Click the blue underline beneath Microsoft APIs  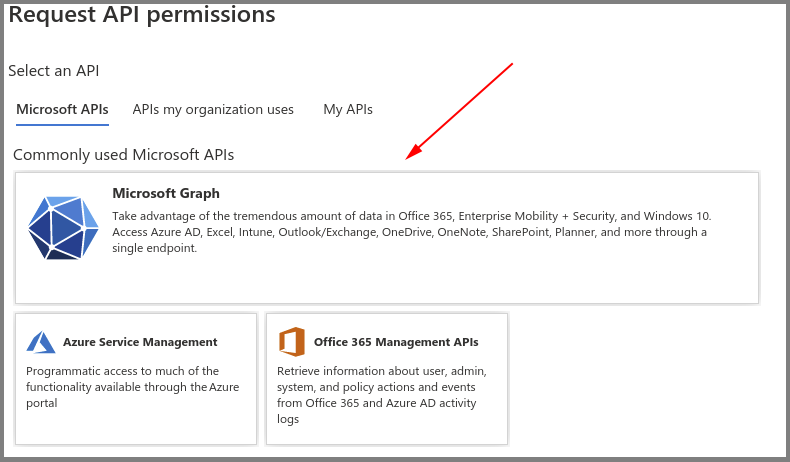(x=62, y=125)
